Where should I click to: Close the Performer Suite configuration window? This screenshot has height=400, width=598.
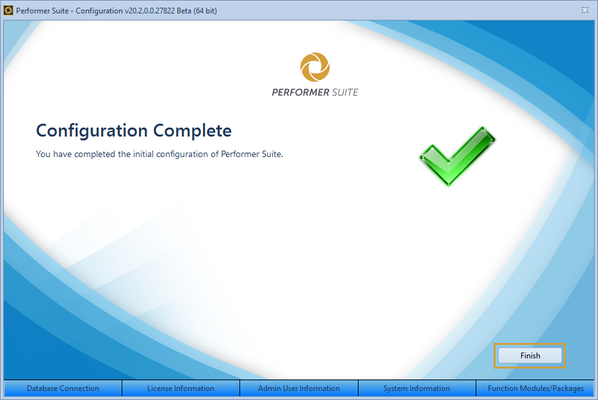click(585, 10)
